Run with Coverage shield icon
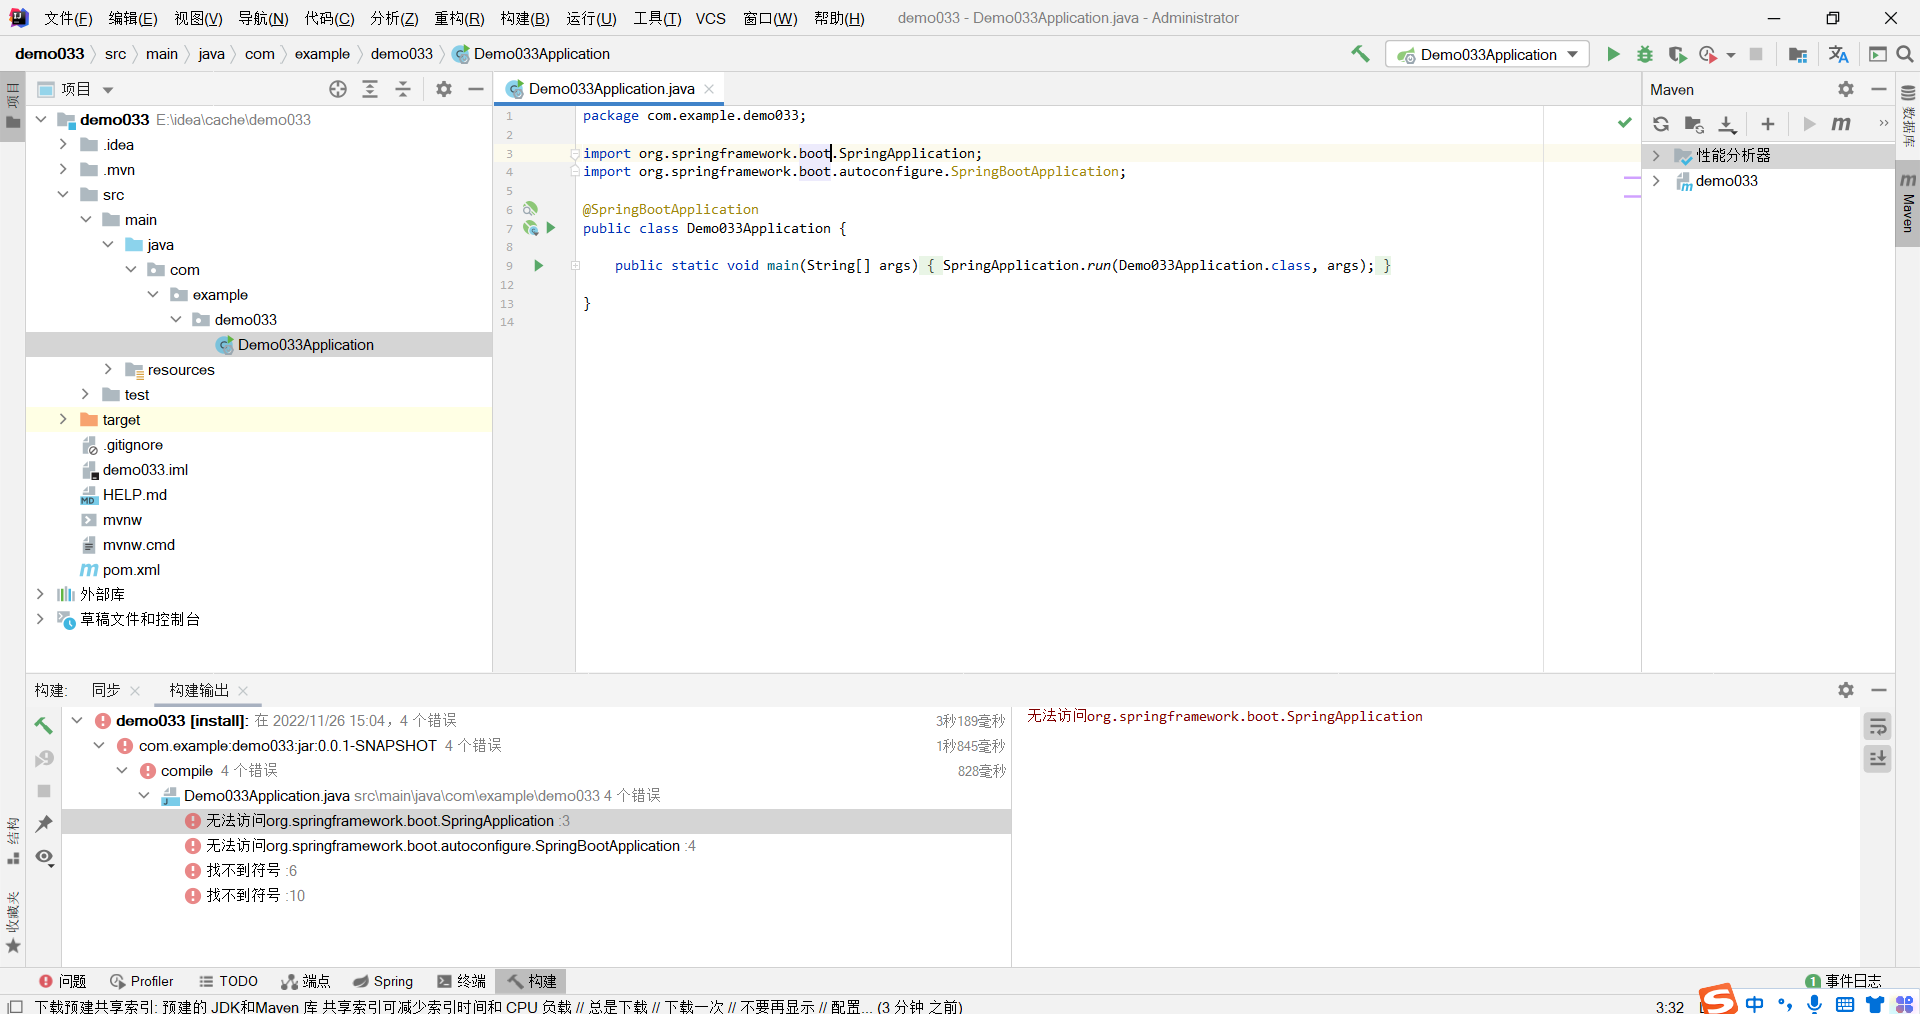1920x1014 pixels. (1677, 54)
